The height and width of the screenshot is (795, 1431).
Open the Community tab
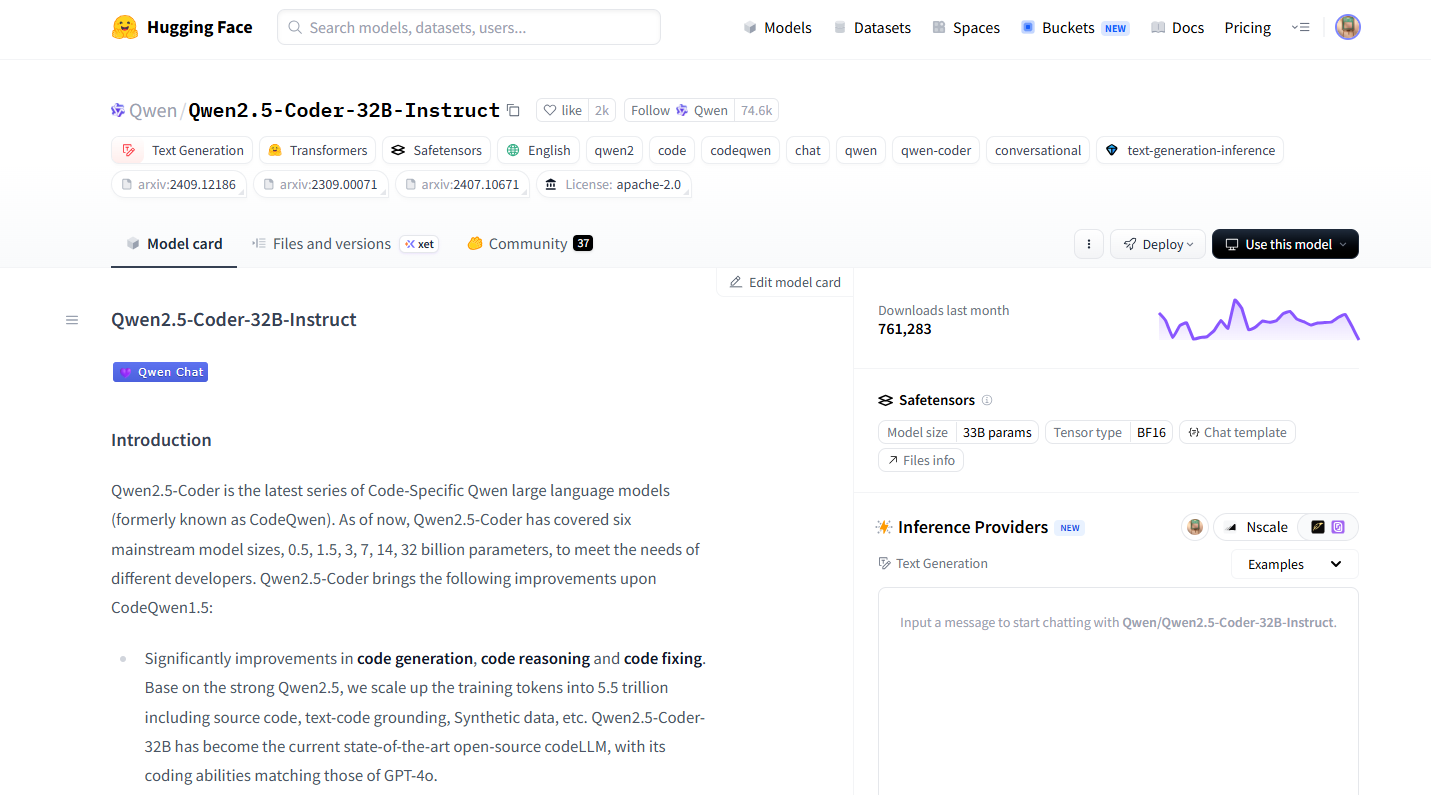pyautogui.click(x=527, y=244)
